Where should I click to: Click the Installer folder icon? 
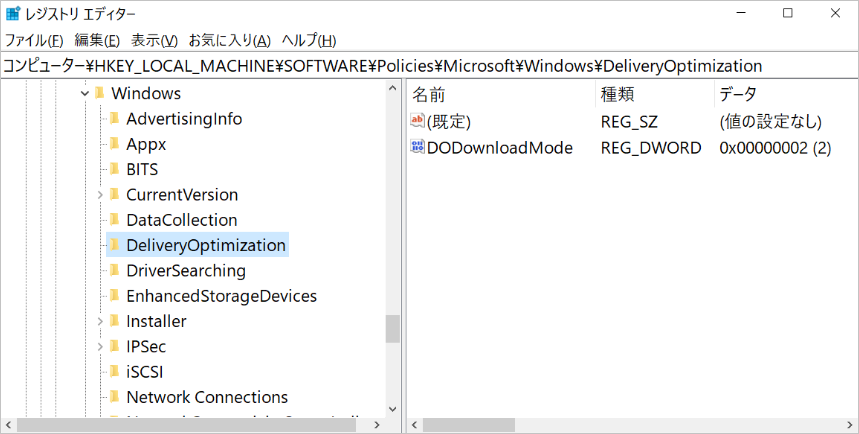coord(114,321)
